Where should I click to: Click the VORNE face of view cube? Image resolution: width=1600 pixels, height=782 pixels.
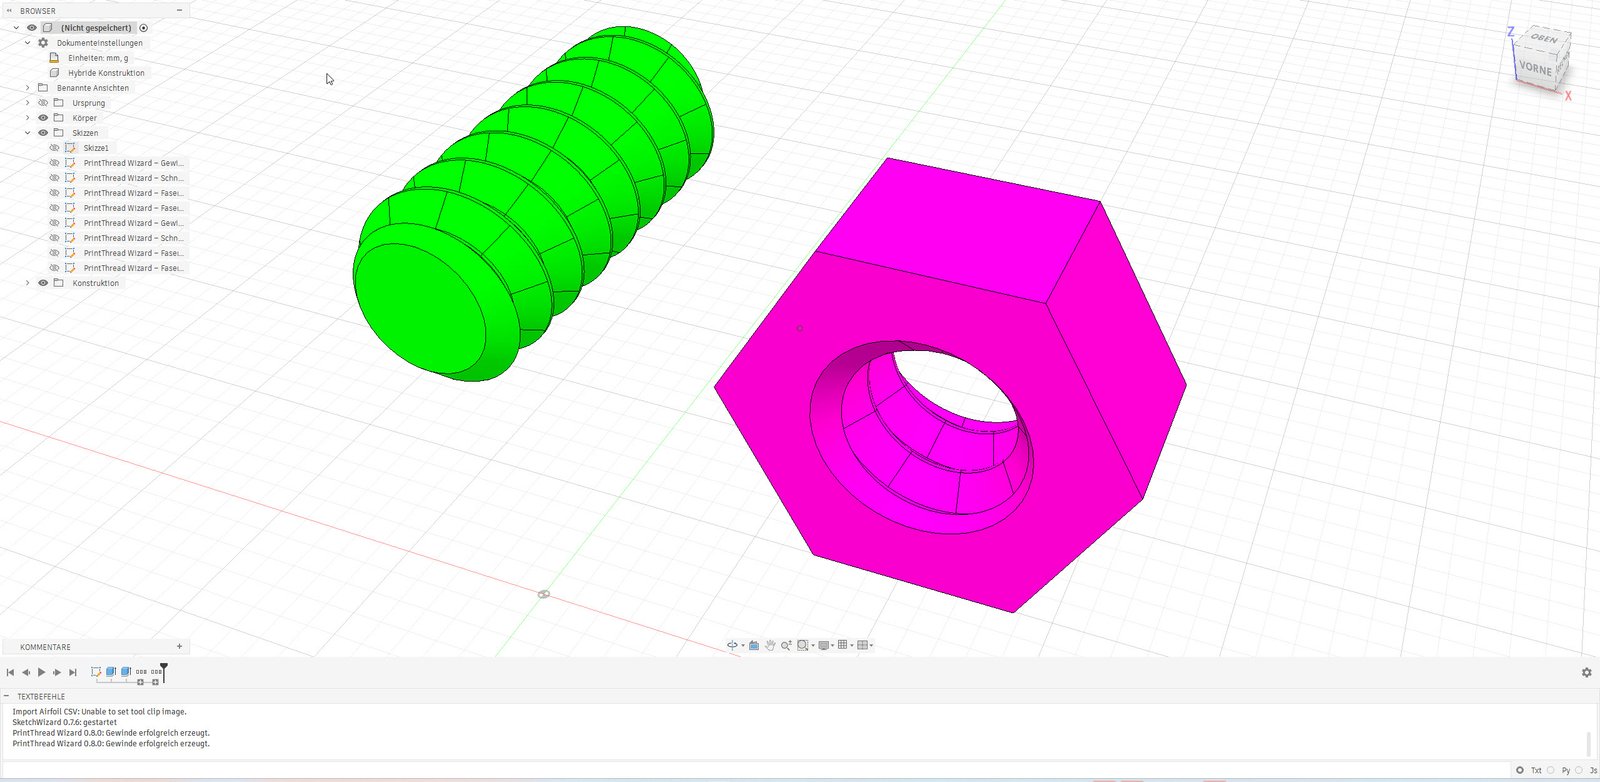coord(1535,68)
